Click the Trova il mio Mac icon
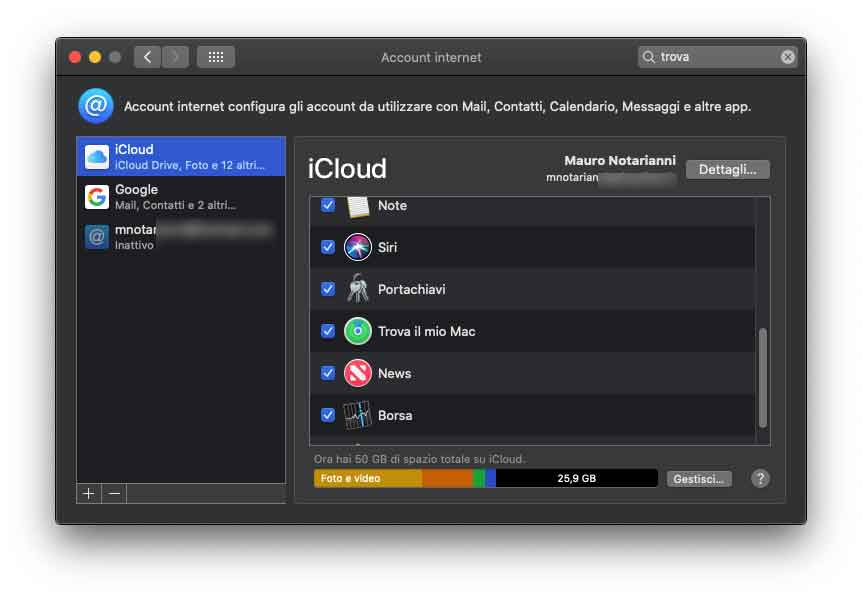 (358, 331)
